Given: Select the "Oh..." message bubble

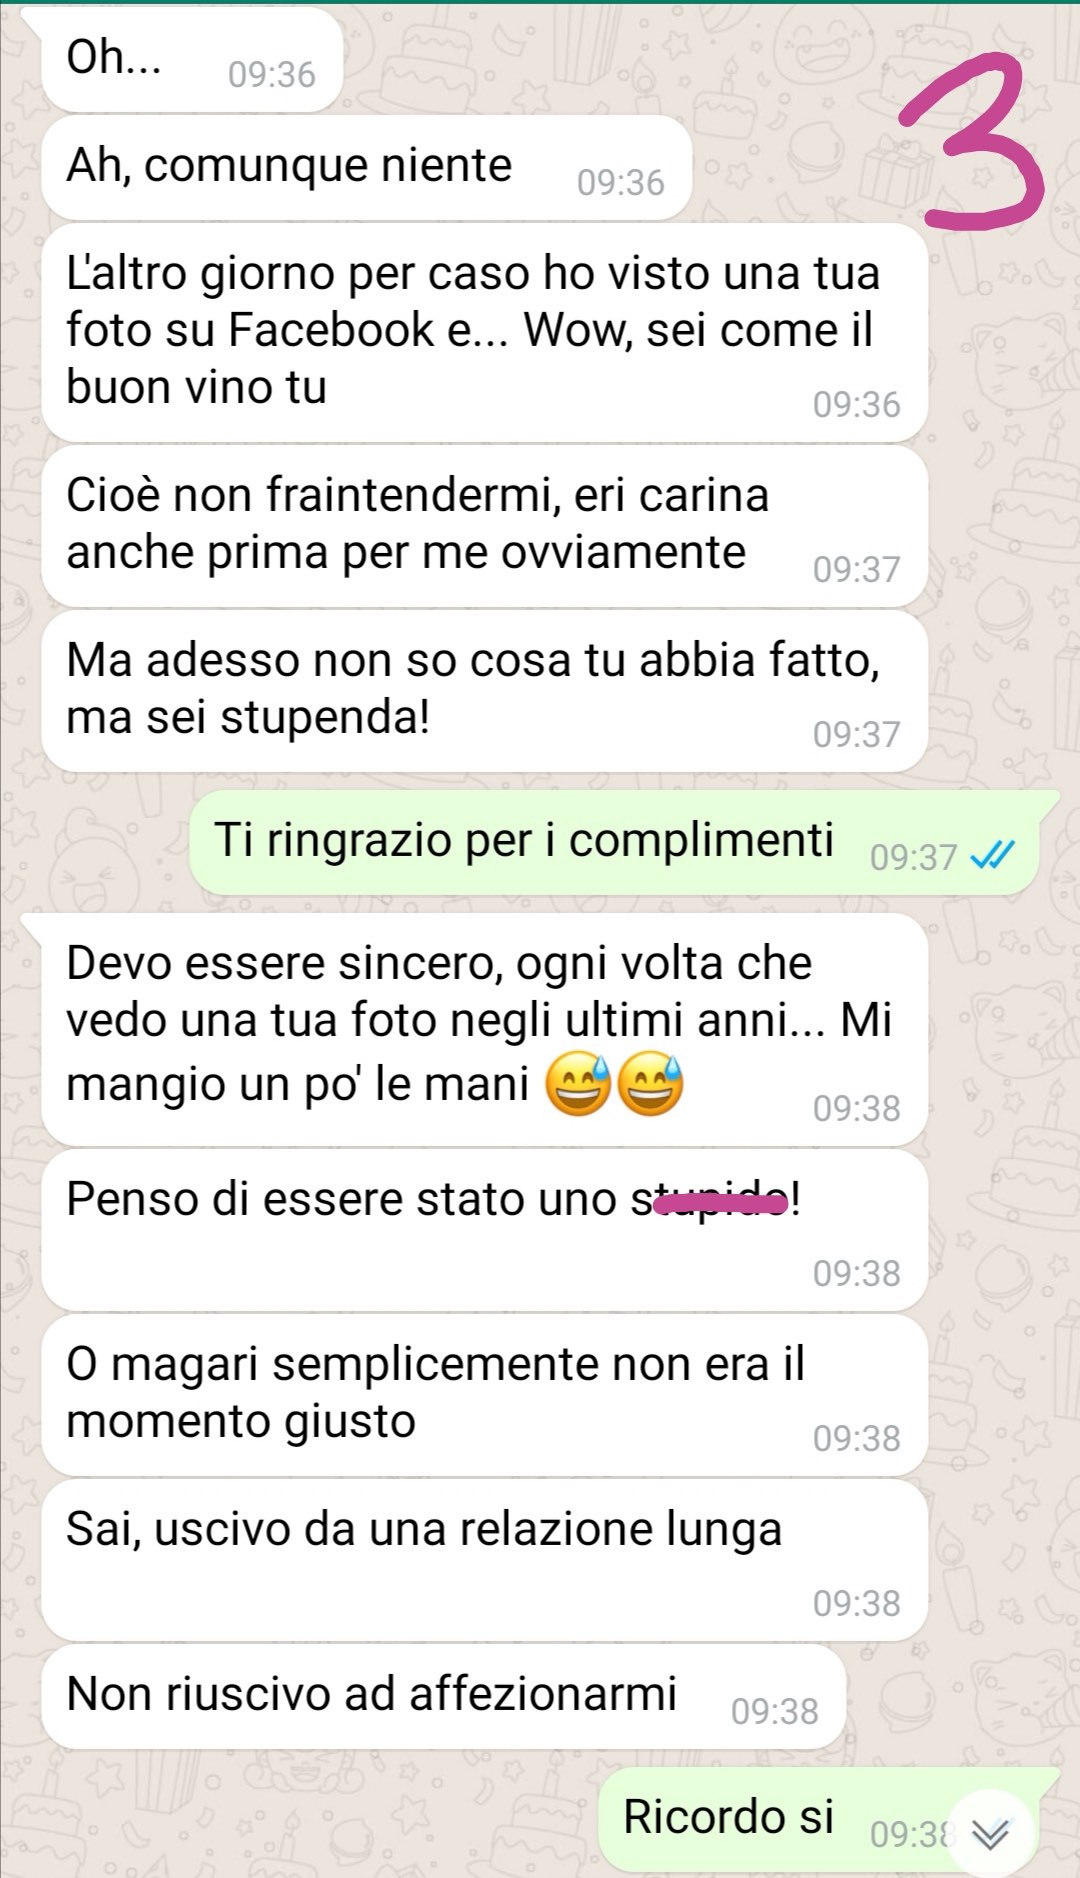Looking at the screenshot, I should [192, 59].
